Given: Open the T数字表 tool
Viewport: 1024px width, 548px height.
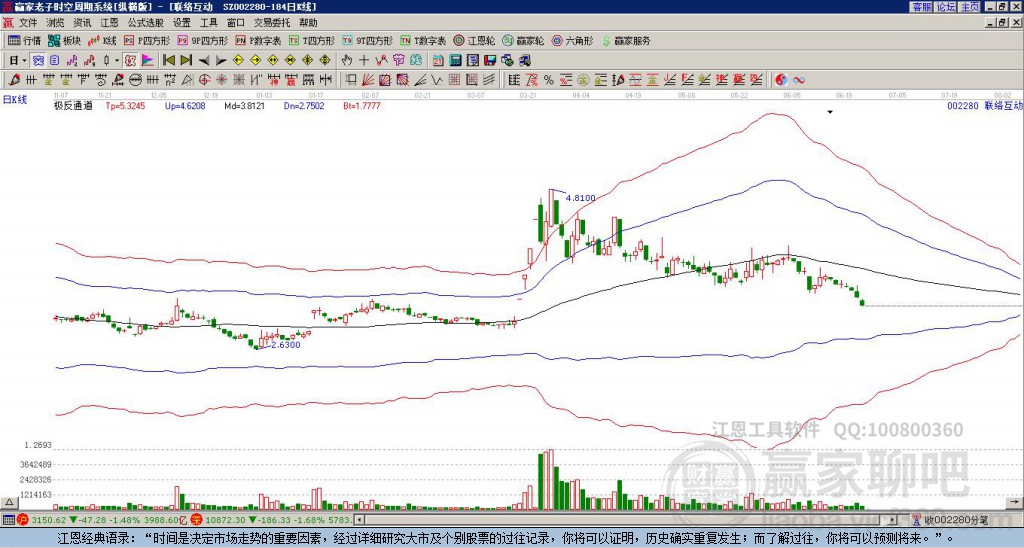Looking at the screenshot, I should [423, 40].
